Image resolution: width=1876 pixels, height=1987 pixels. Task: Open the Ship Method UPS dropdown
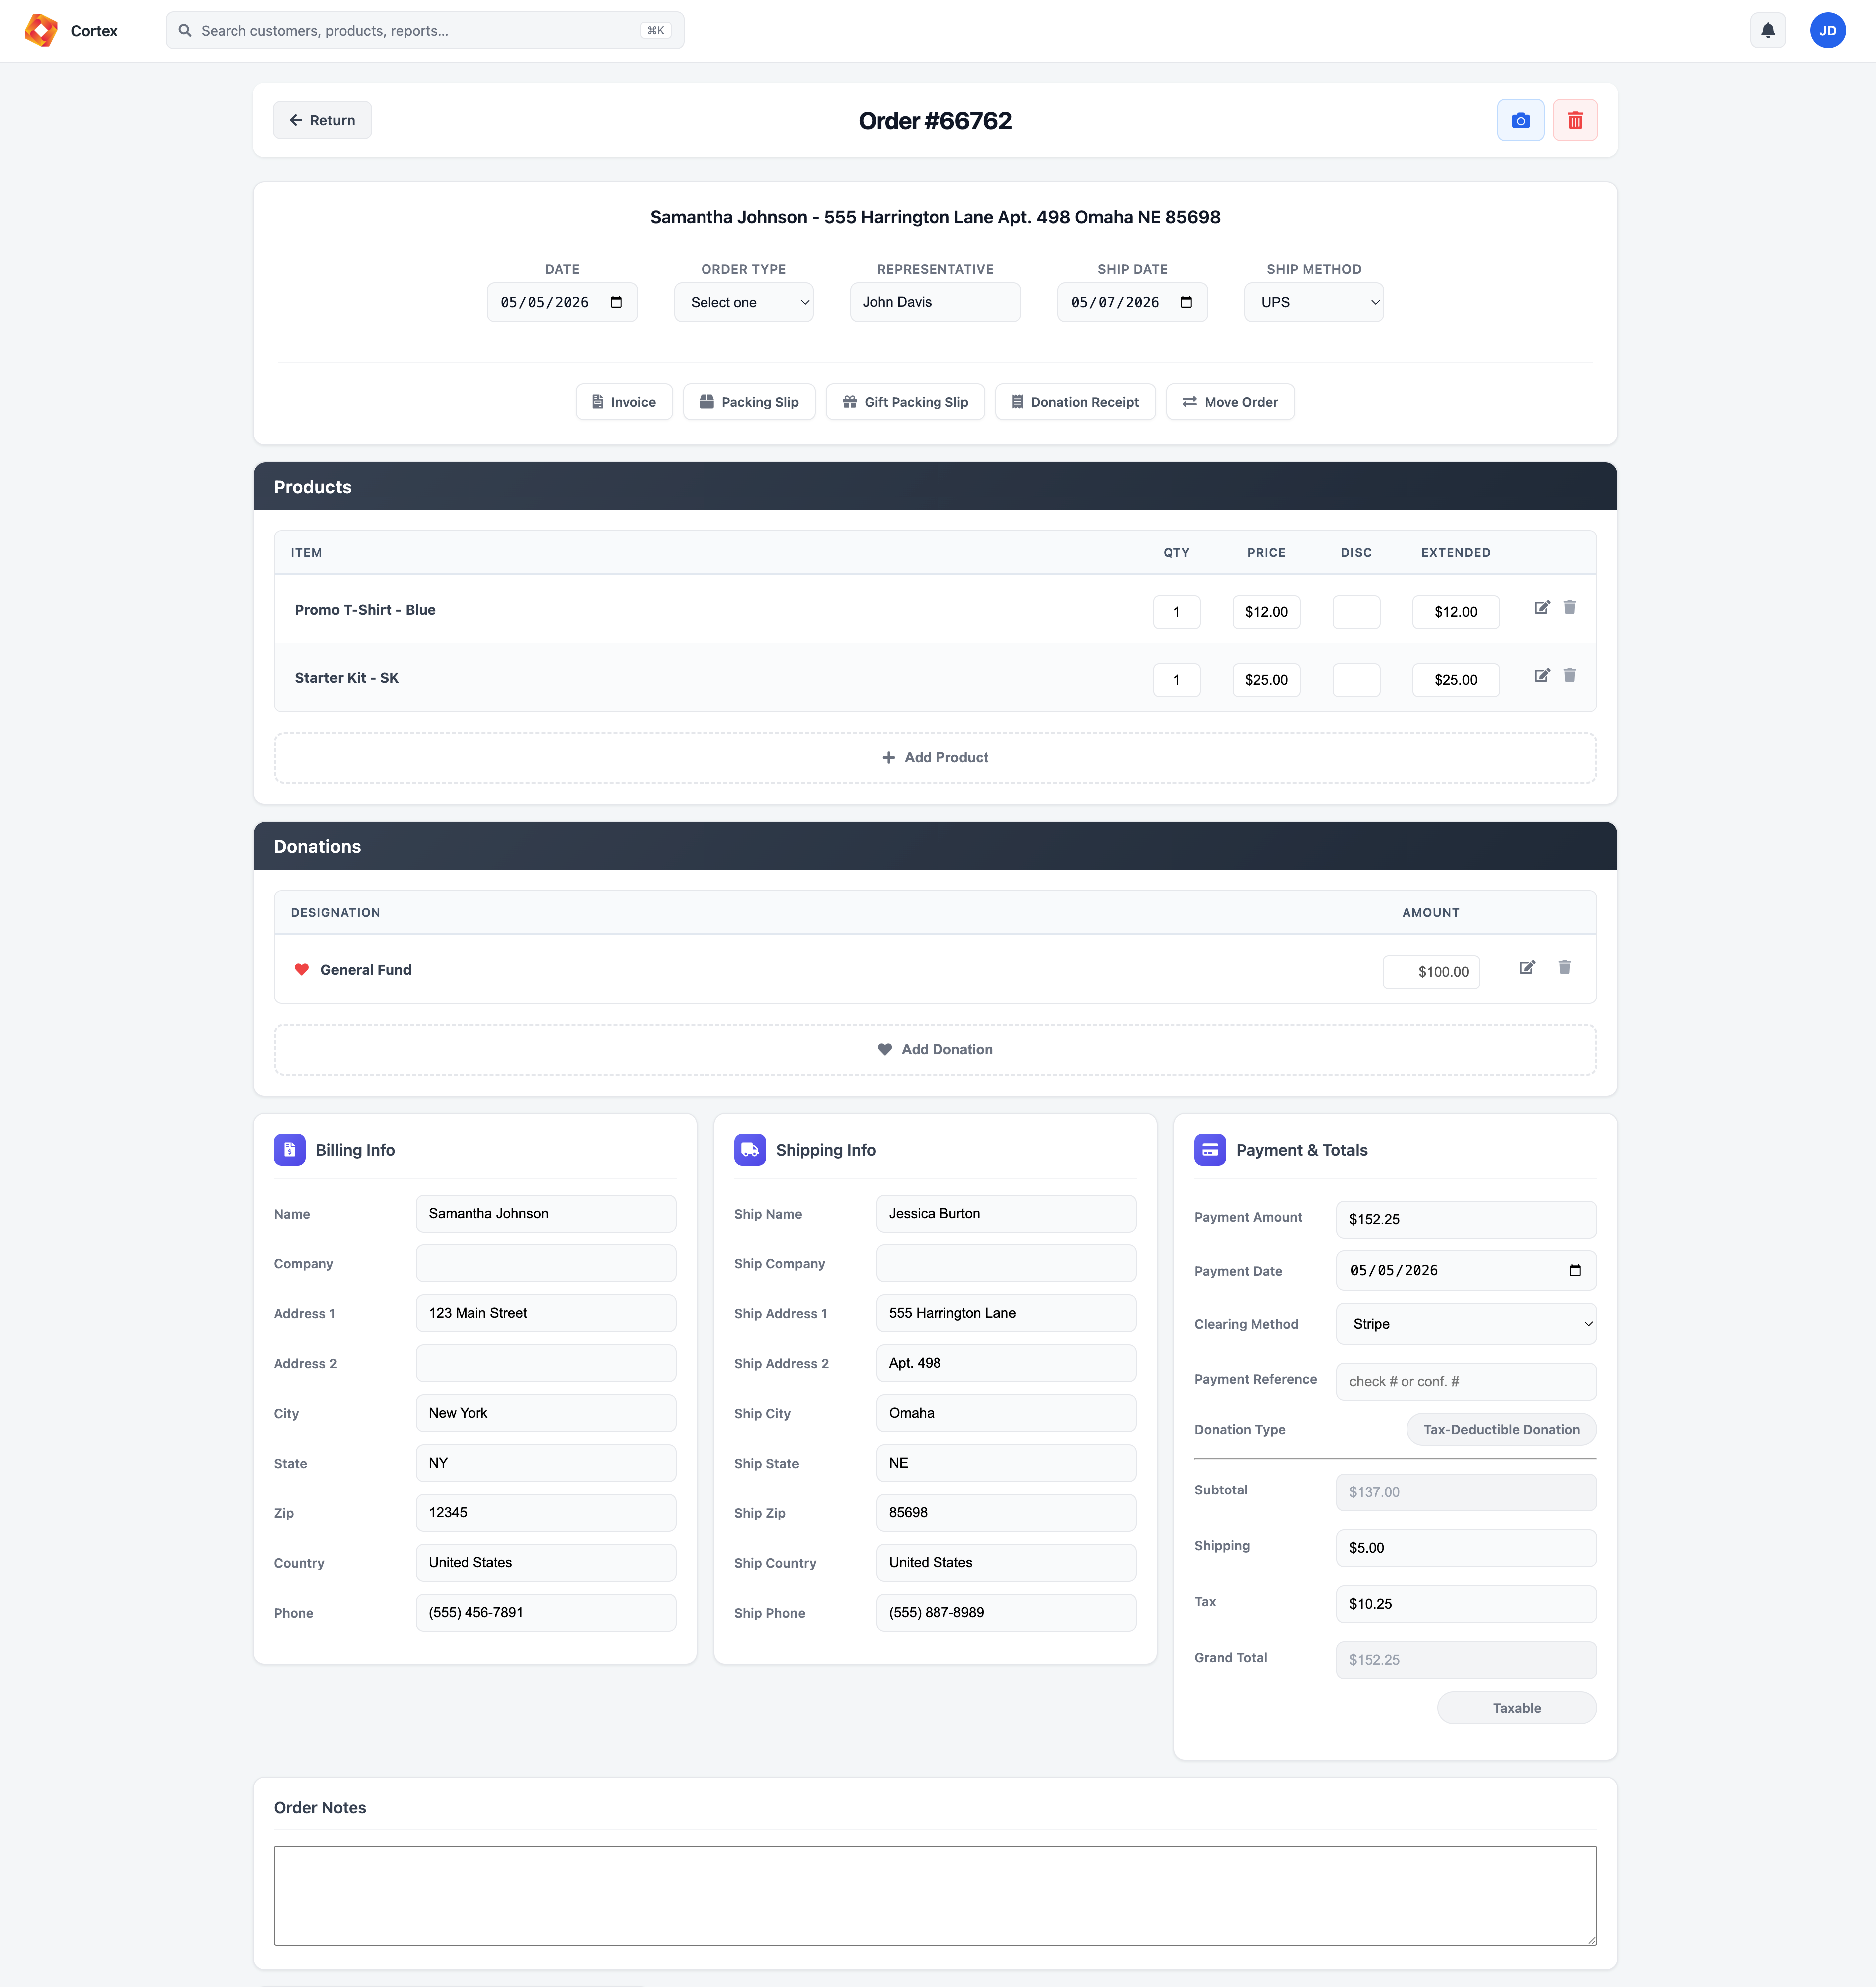pos(1313,303)
